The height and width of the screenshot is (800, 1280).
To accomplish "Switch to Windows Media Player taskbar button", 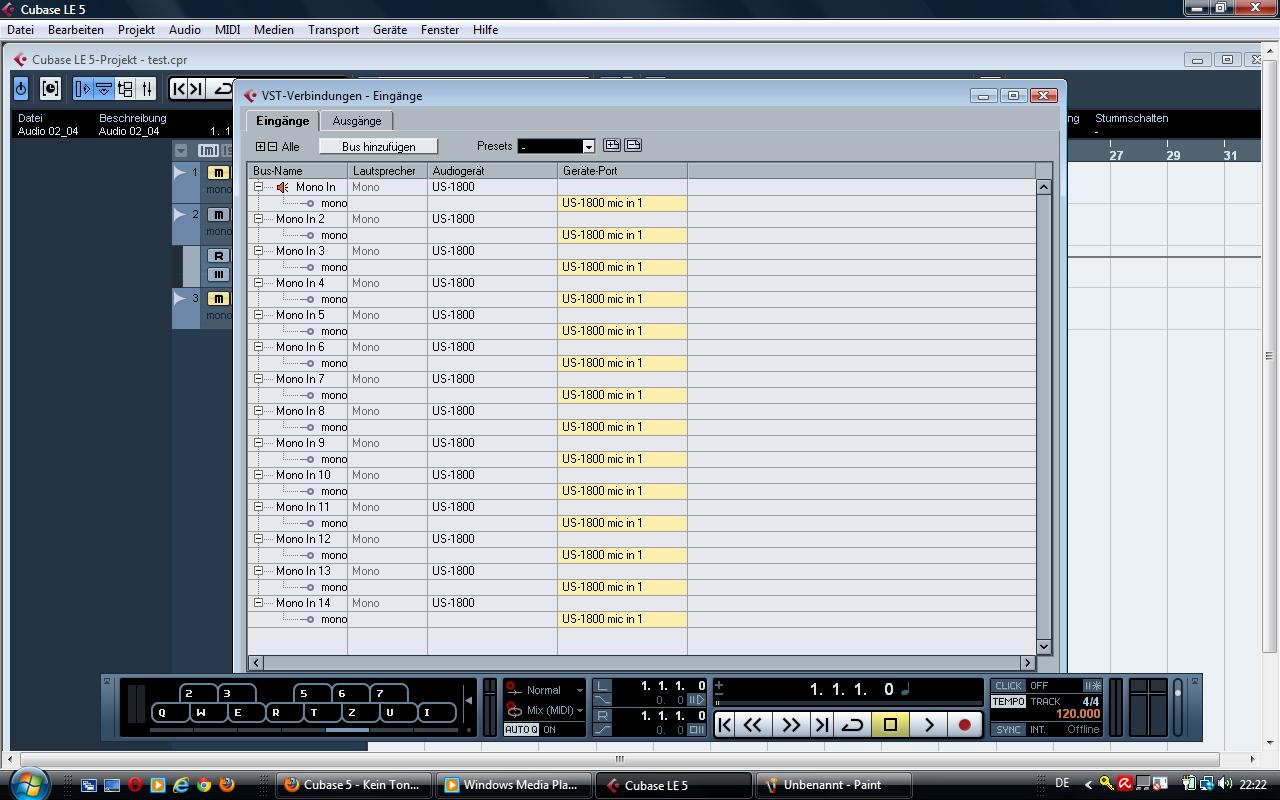I will tap(514, 785).
